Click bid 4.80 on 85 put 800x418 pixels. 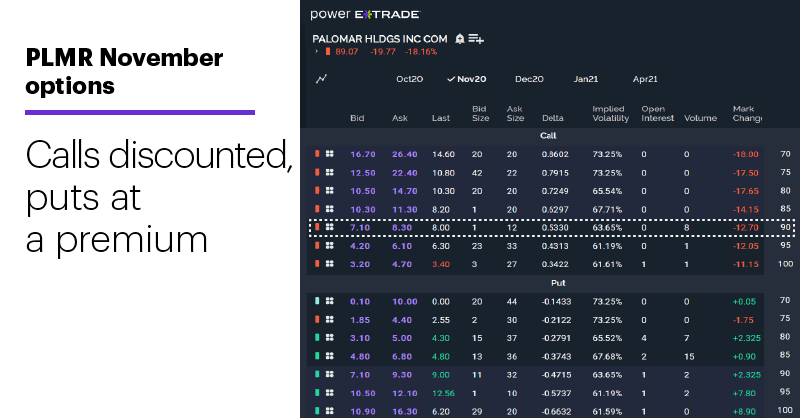click(x=360, y=356)
